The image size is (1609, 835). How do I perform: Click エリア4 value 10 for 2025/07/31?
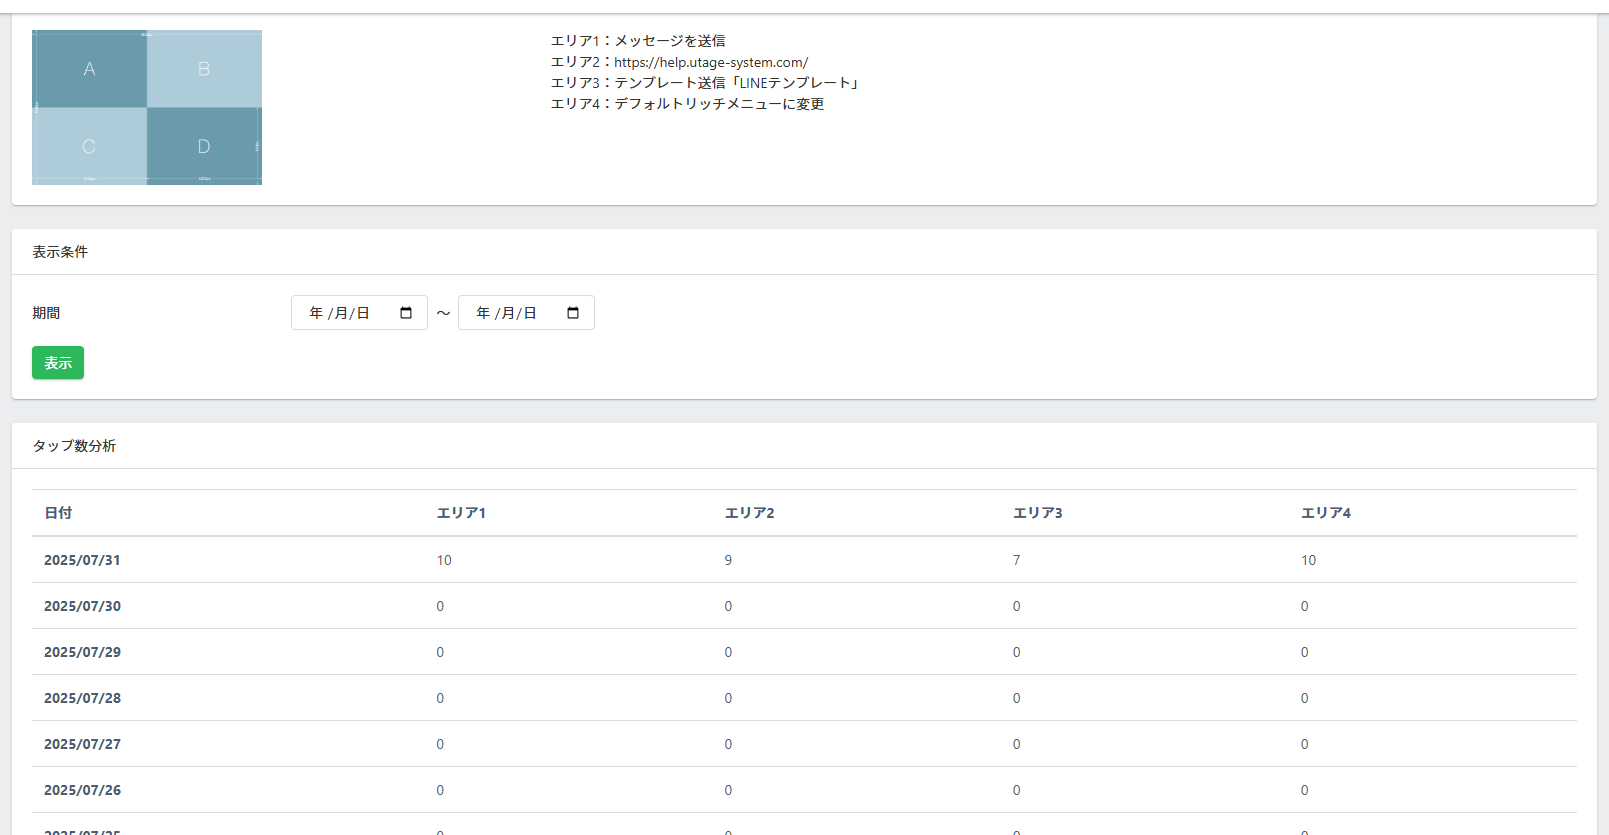(1308, 560)
